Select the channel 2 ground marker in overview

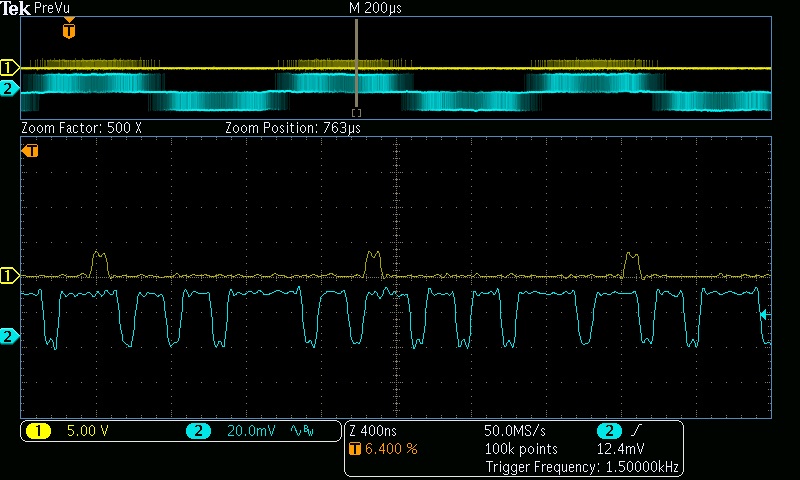(x=9, y=88)
